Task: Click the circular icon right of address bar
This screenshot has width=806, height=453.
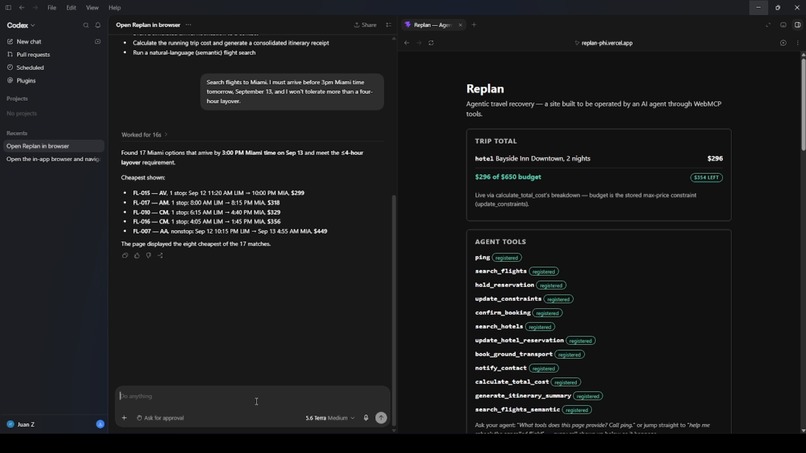Action: click(783, 43)
